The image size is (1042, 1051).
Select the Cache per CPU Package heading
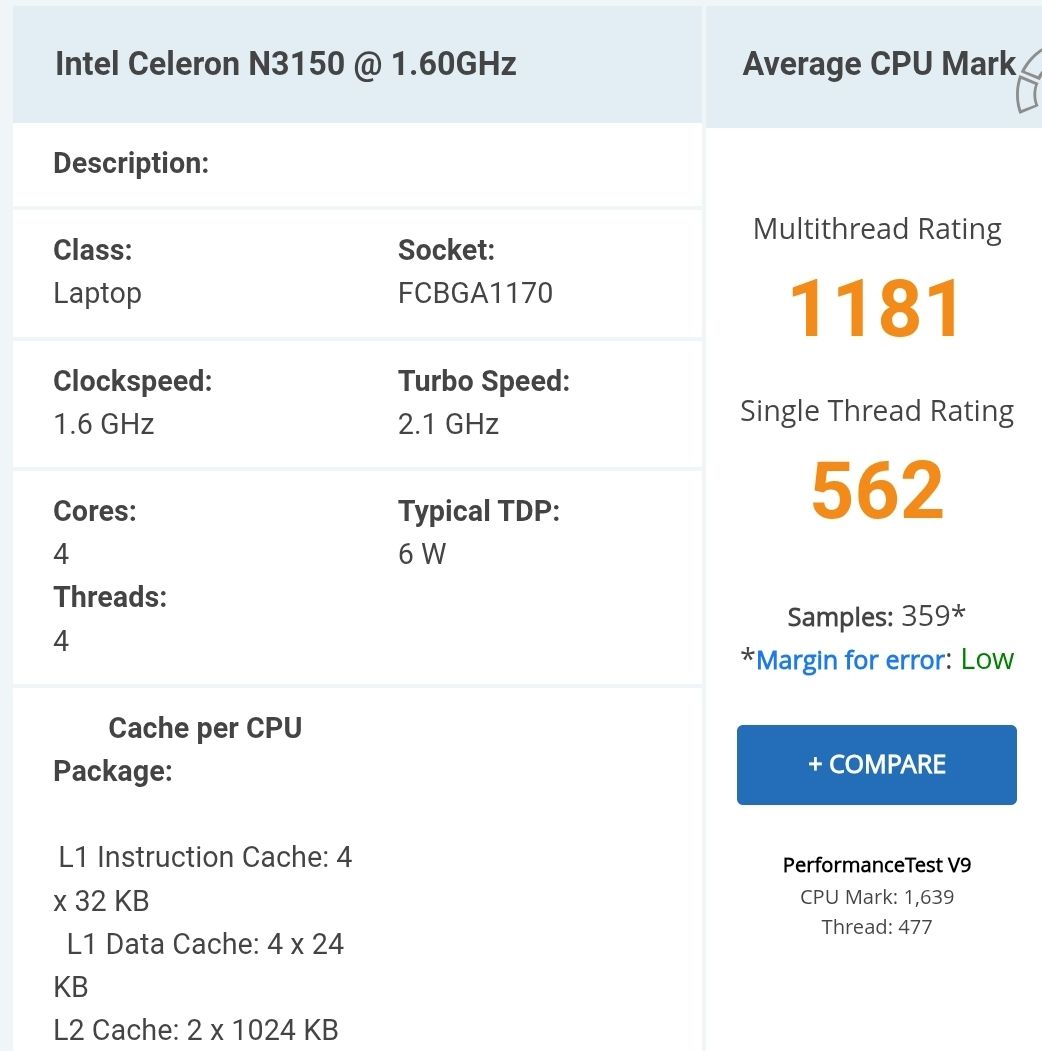tap(177, 749)
